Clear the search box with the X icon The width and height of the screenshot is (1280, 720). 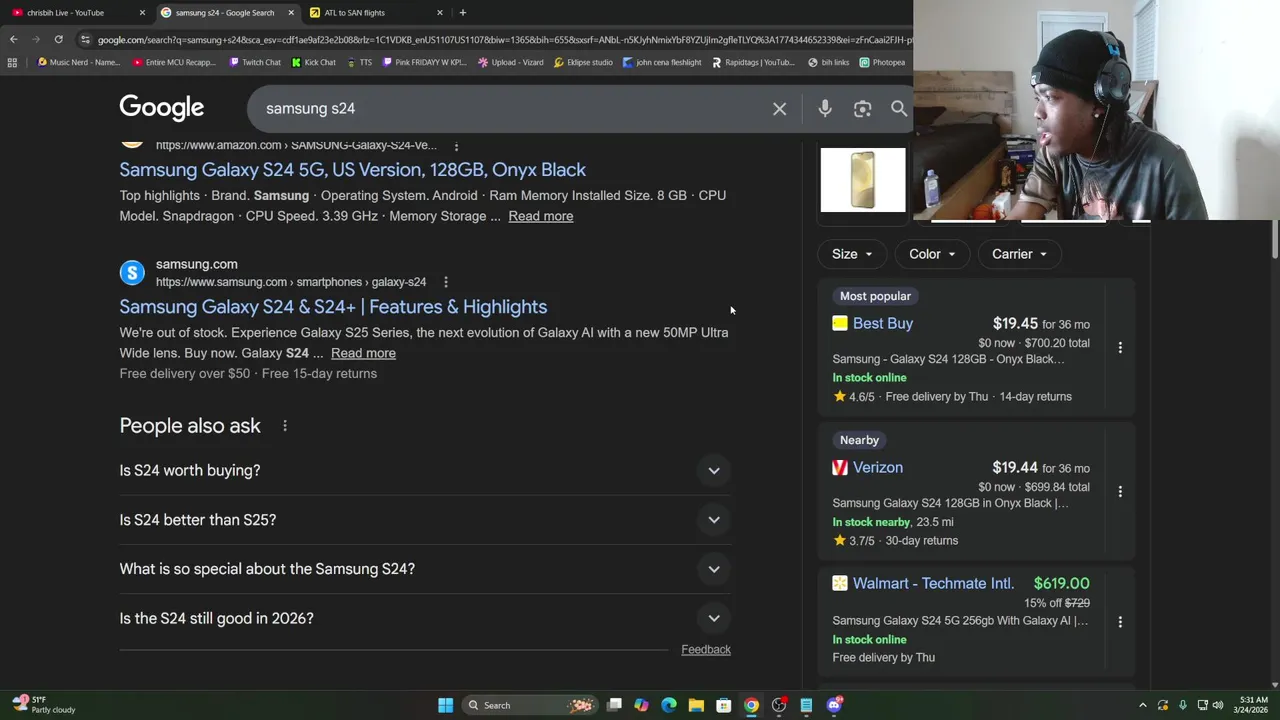pyautogui.click(x=779, y=108)
